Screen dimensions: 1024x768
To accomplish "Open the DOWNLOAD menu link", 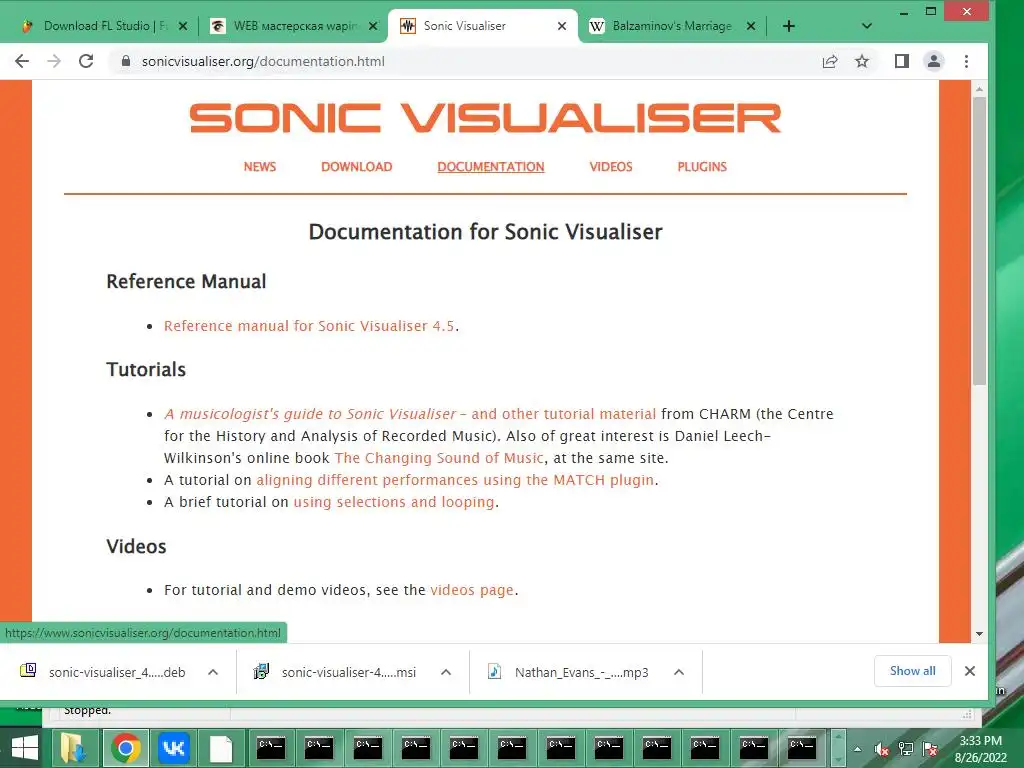I will tap(357, 167).
